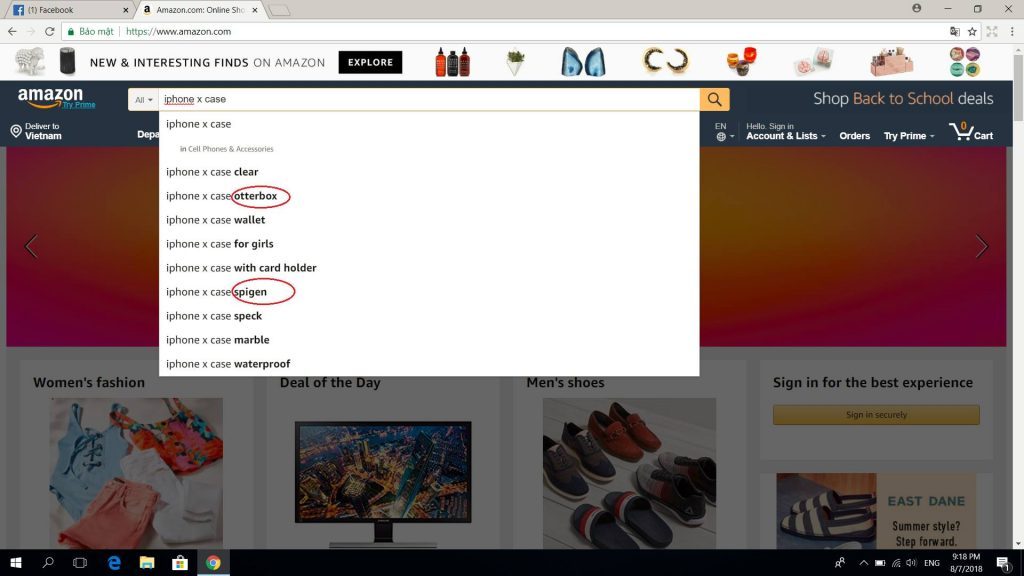This screenshot has width=1024, height=576.
Task: Select first suggestion "iphone x case"
Action: tap(429, 124)
